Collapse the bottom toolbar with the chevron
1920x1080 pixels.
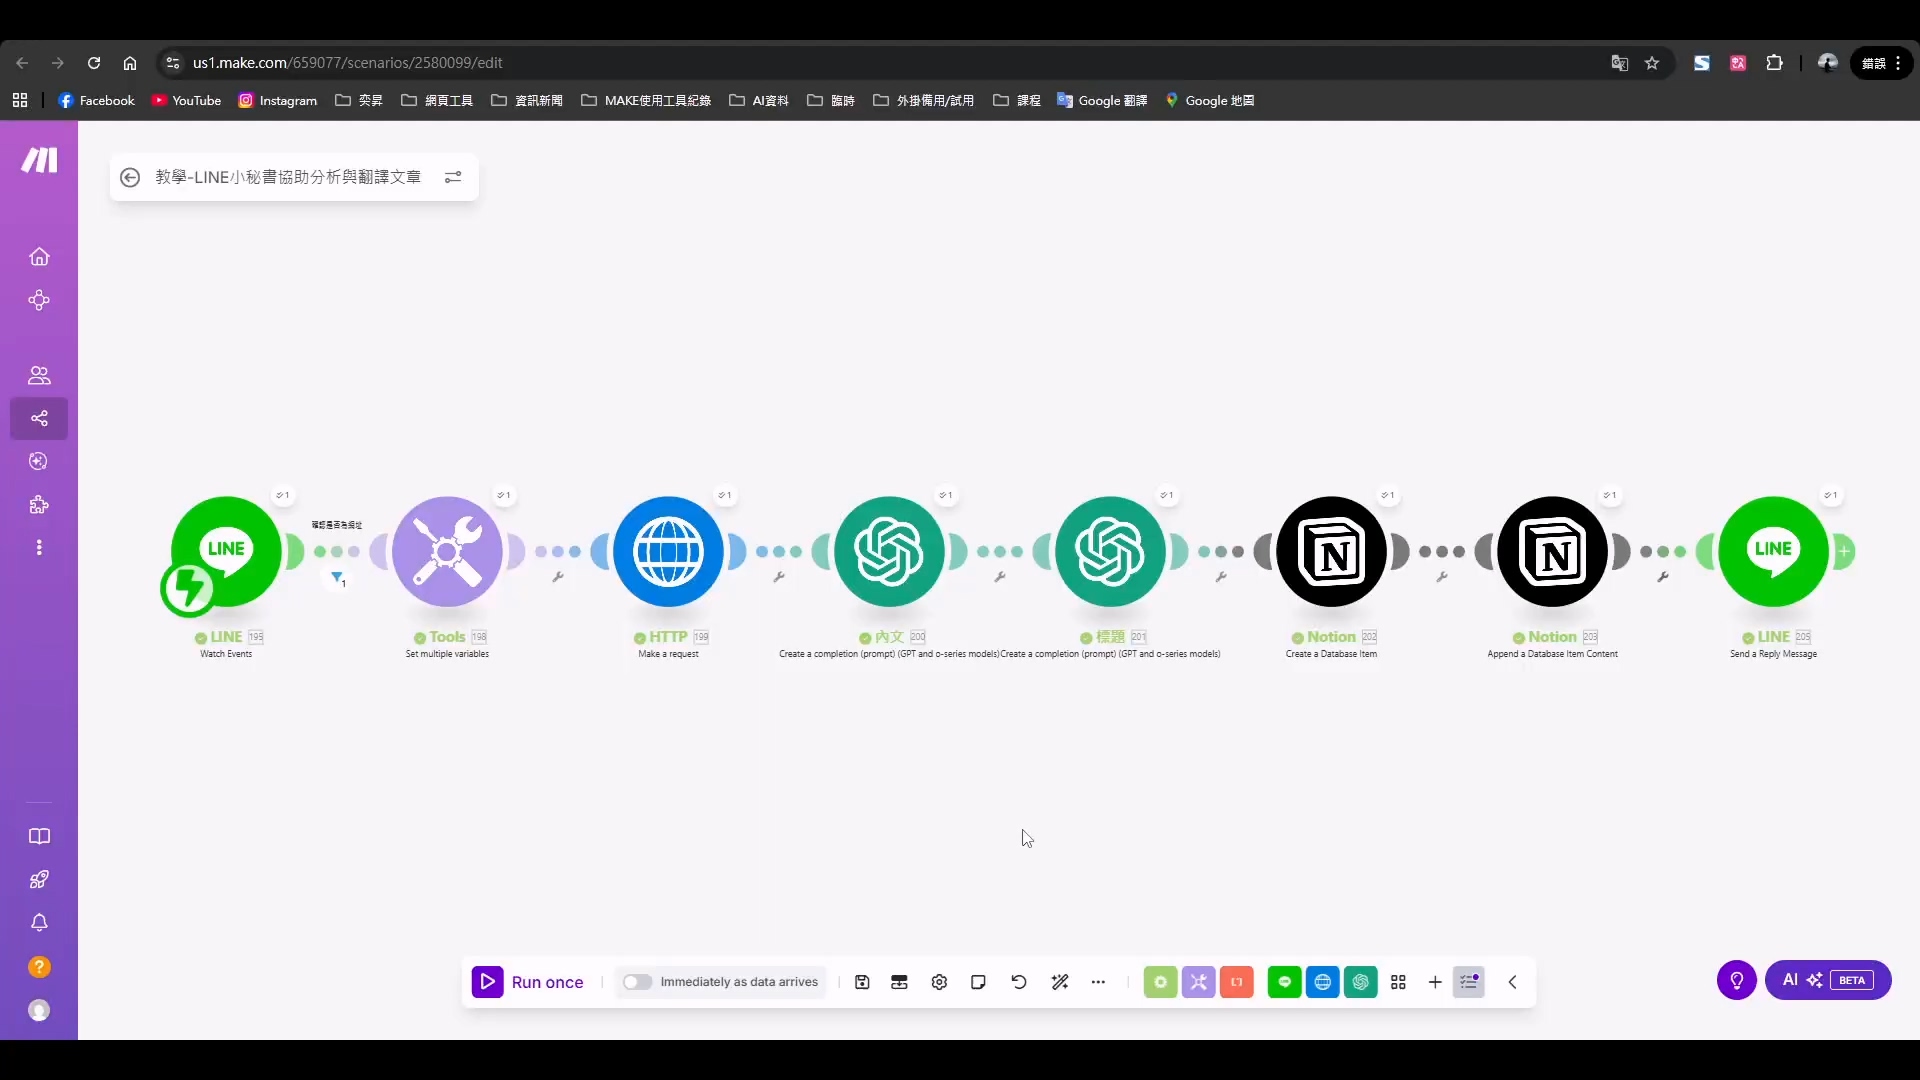point(1513,982)
